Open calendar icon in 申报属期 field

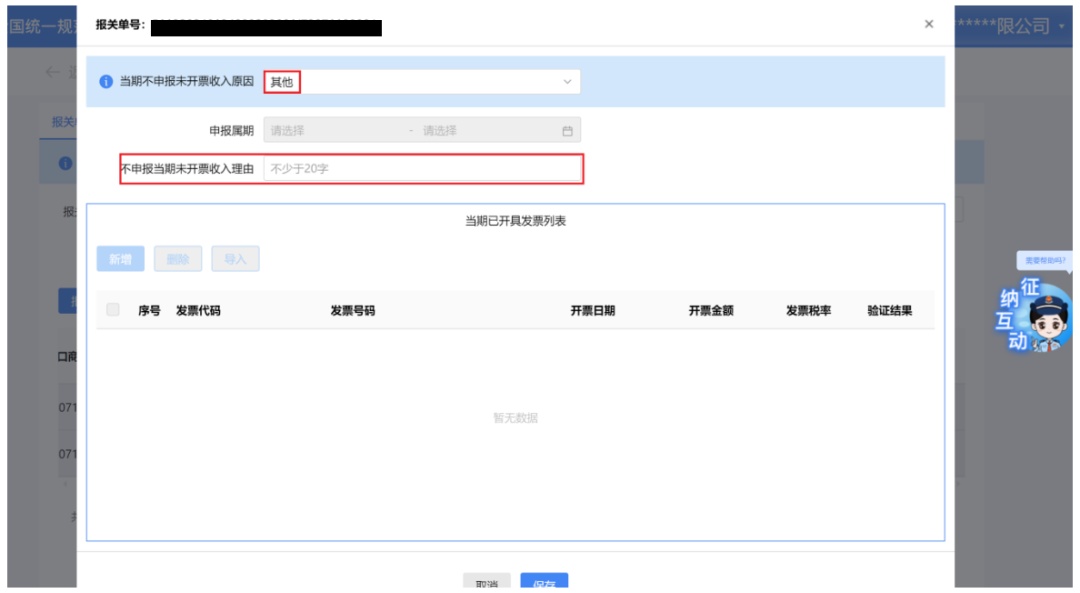(567, 131)
